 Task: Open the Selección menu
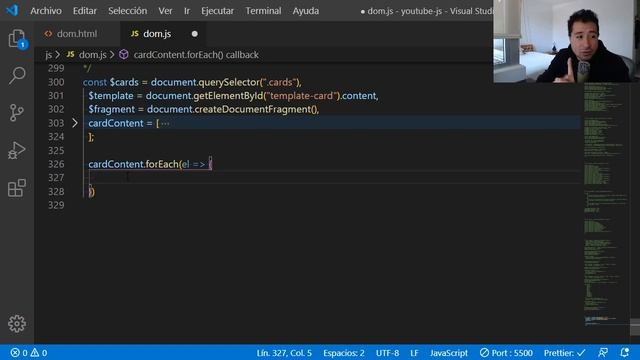[127, 11]
